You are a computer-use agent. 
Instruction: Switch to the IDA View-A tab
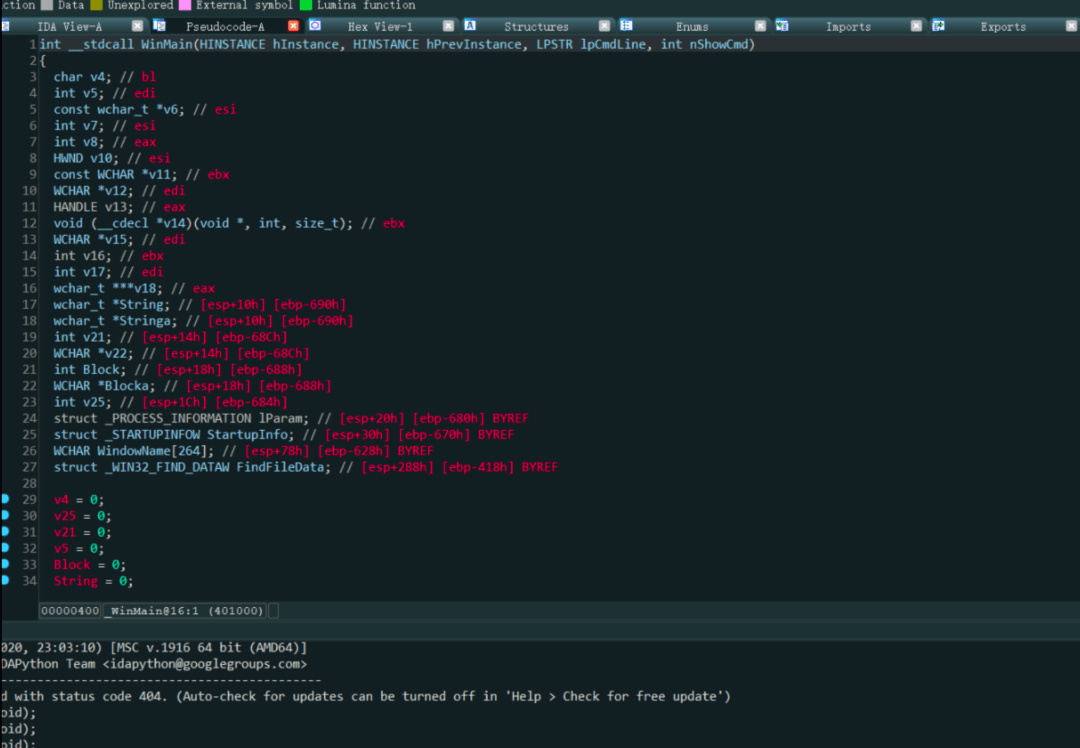pos(69,26)
